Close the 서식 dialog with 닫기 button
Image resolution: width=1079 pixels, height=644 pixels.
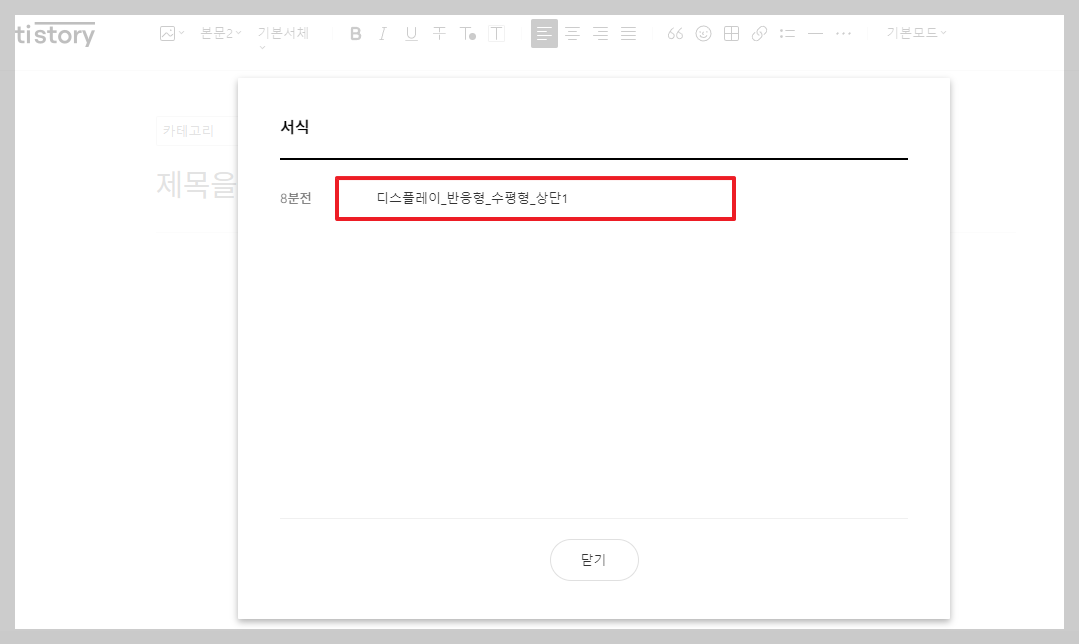click(x=594, y=560)
